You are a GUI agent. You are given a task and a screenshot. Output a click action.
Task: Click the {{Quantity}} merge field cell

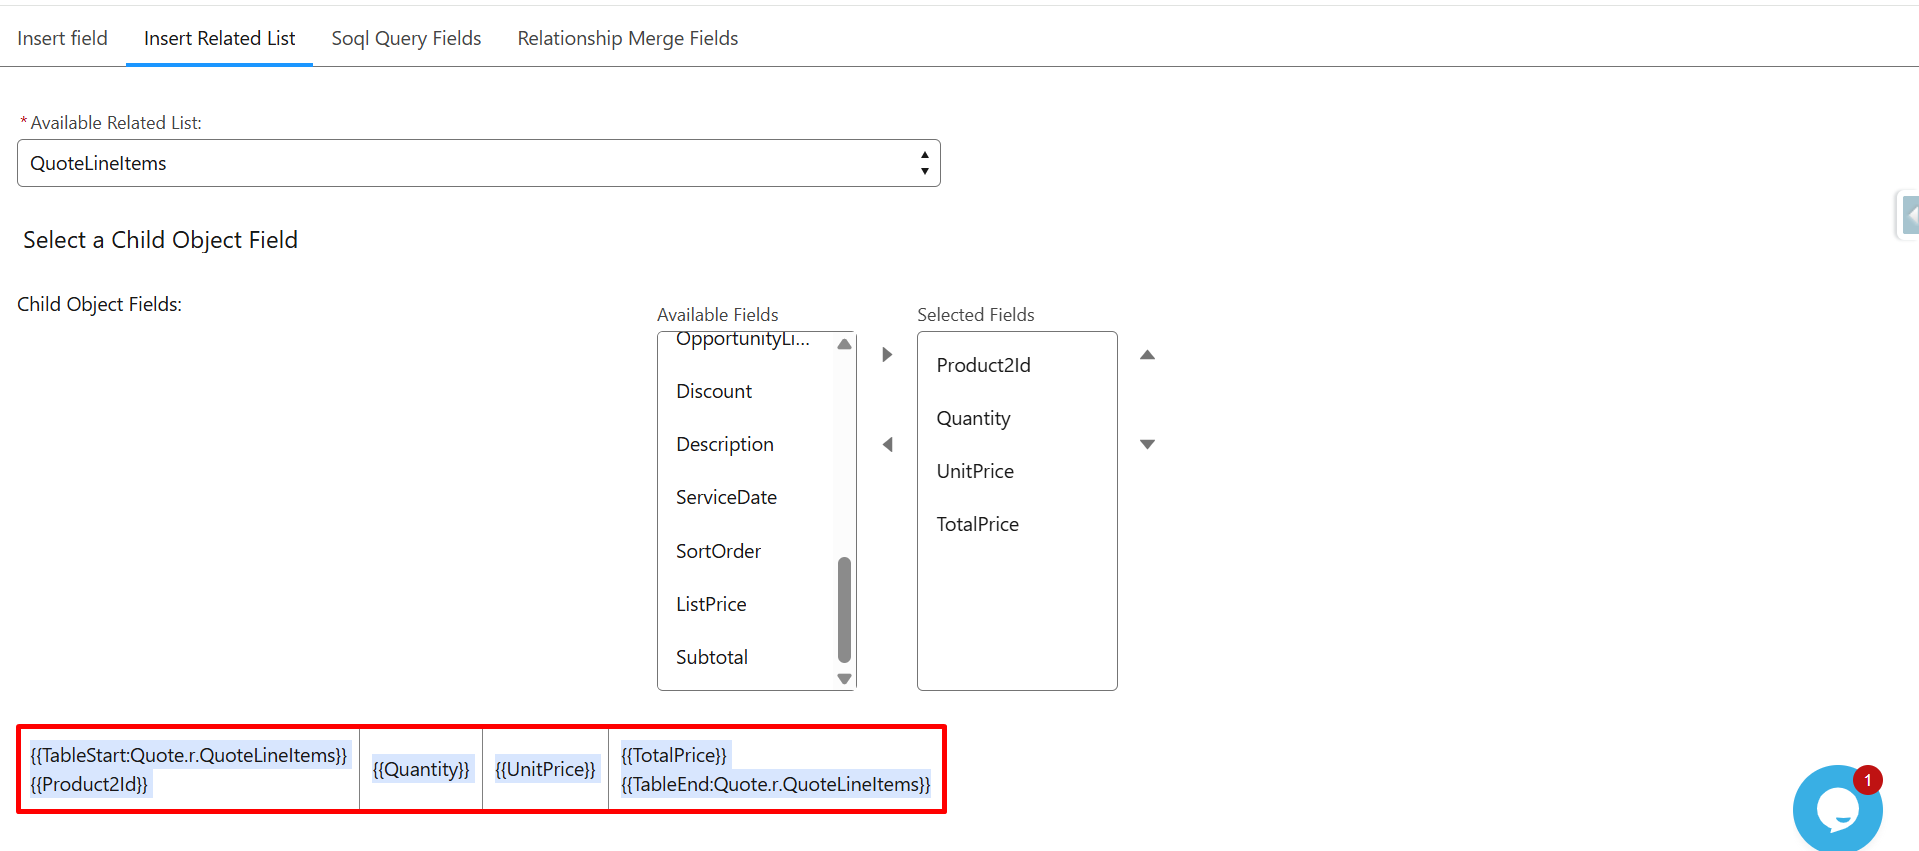[421, 769]
